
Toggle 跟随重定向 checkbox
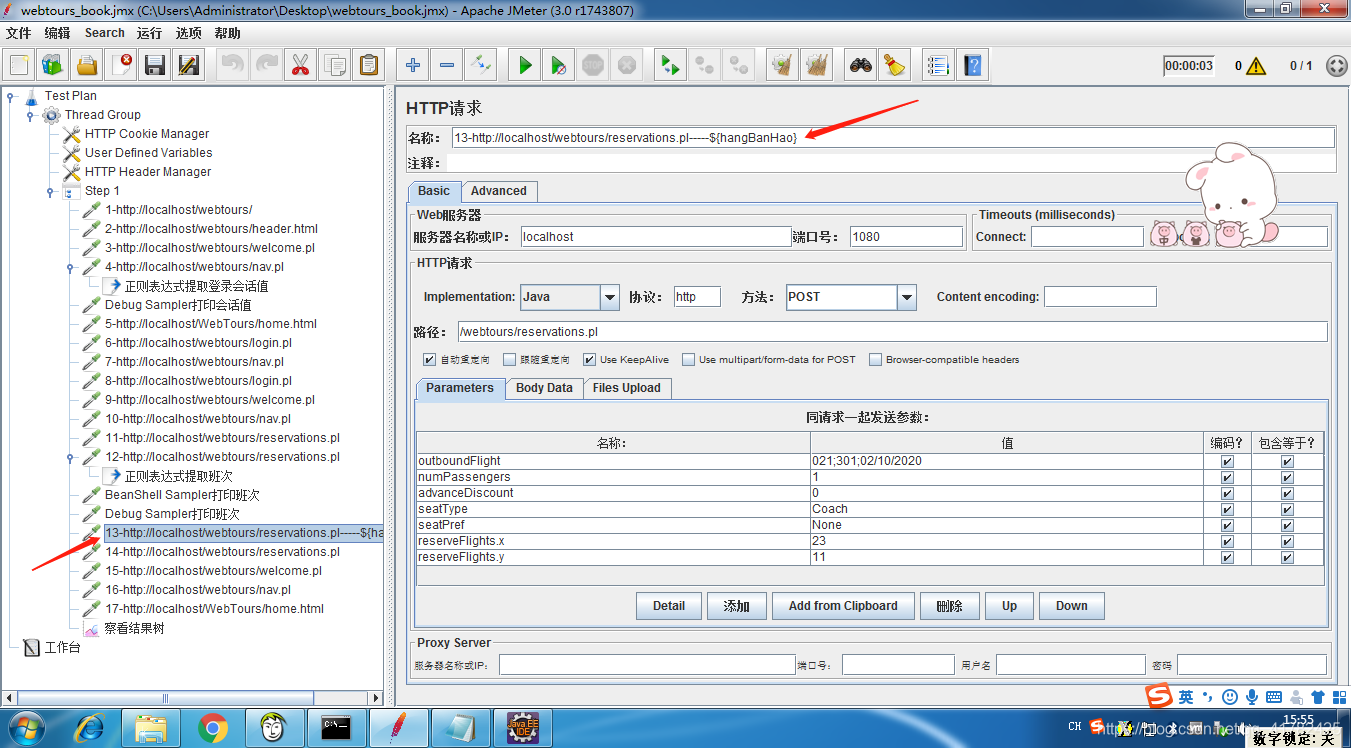pyautogui.click(x=510, y=359)
